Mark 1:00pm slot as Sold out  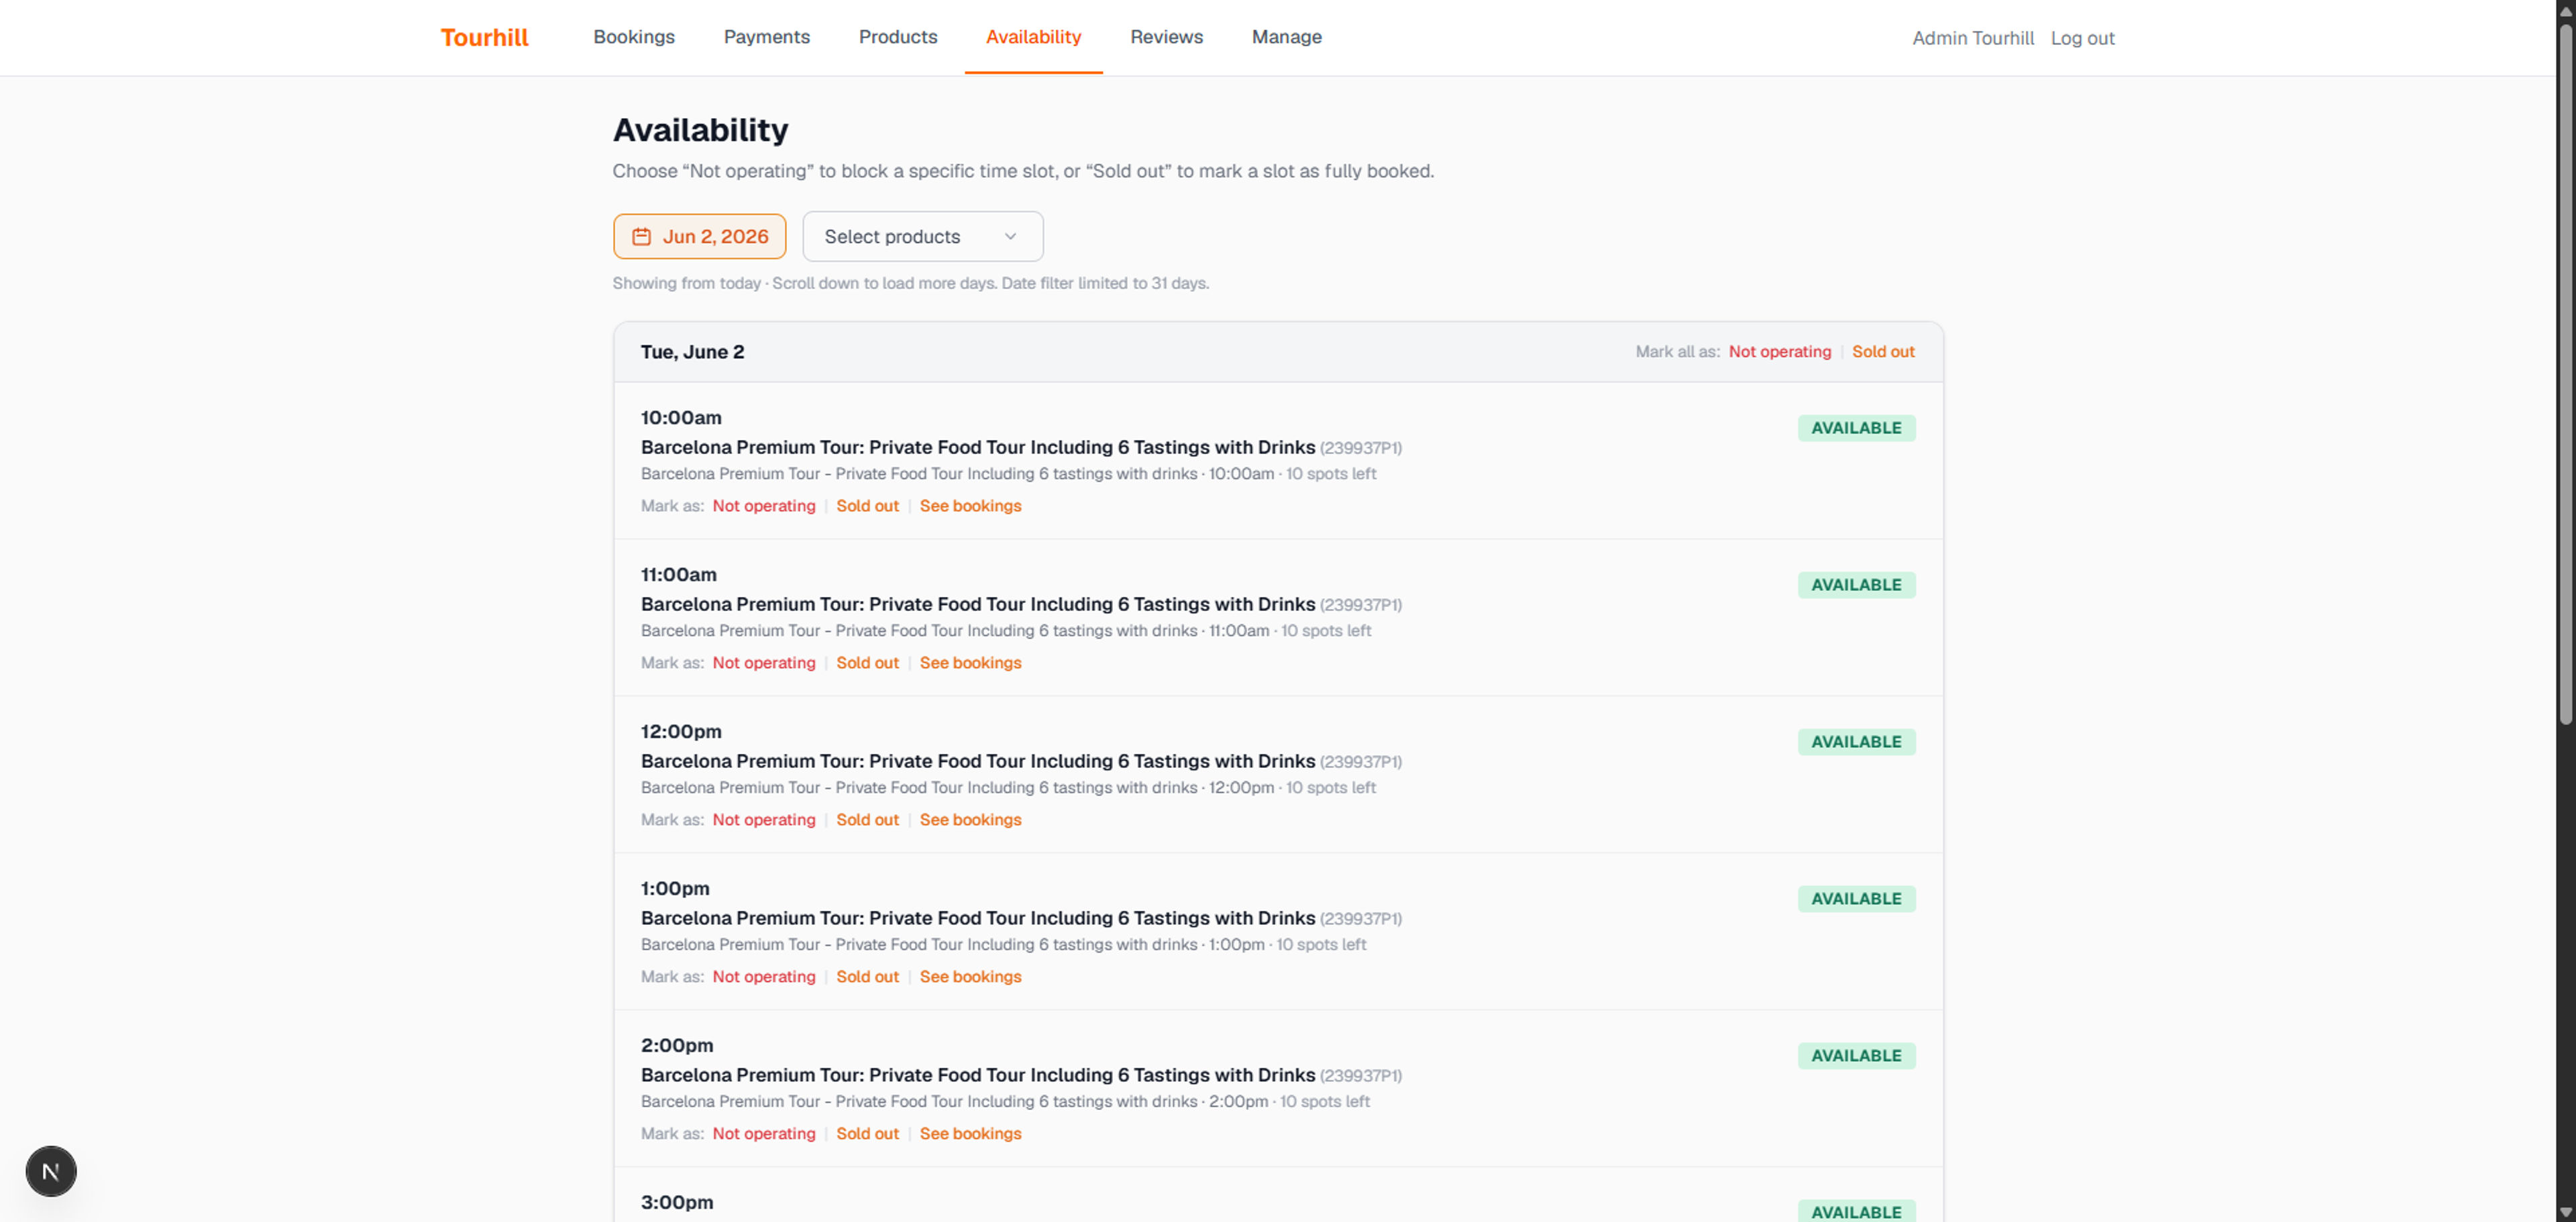(x=867, y=977)
